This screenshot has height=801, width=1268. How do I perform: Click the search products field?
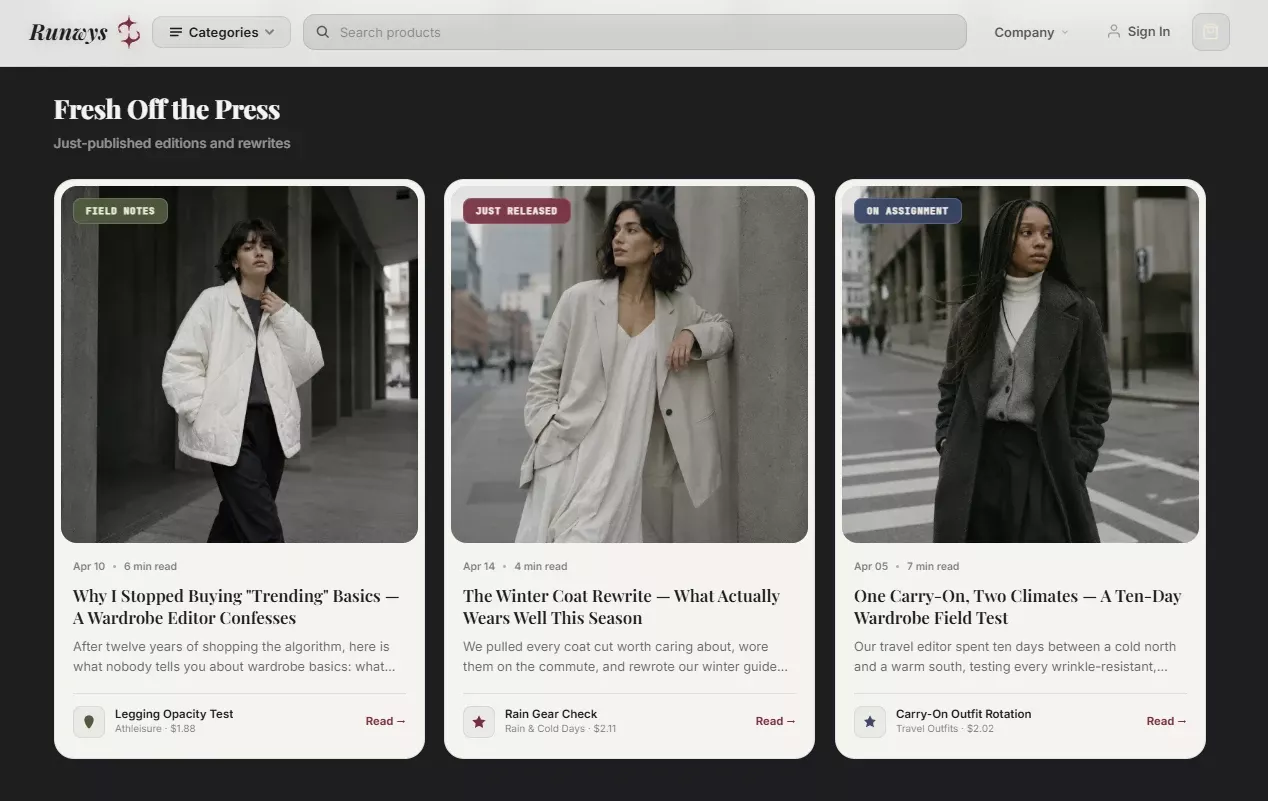coord(635,32)
